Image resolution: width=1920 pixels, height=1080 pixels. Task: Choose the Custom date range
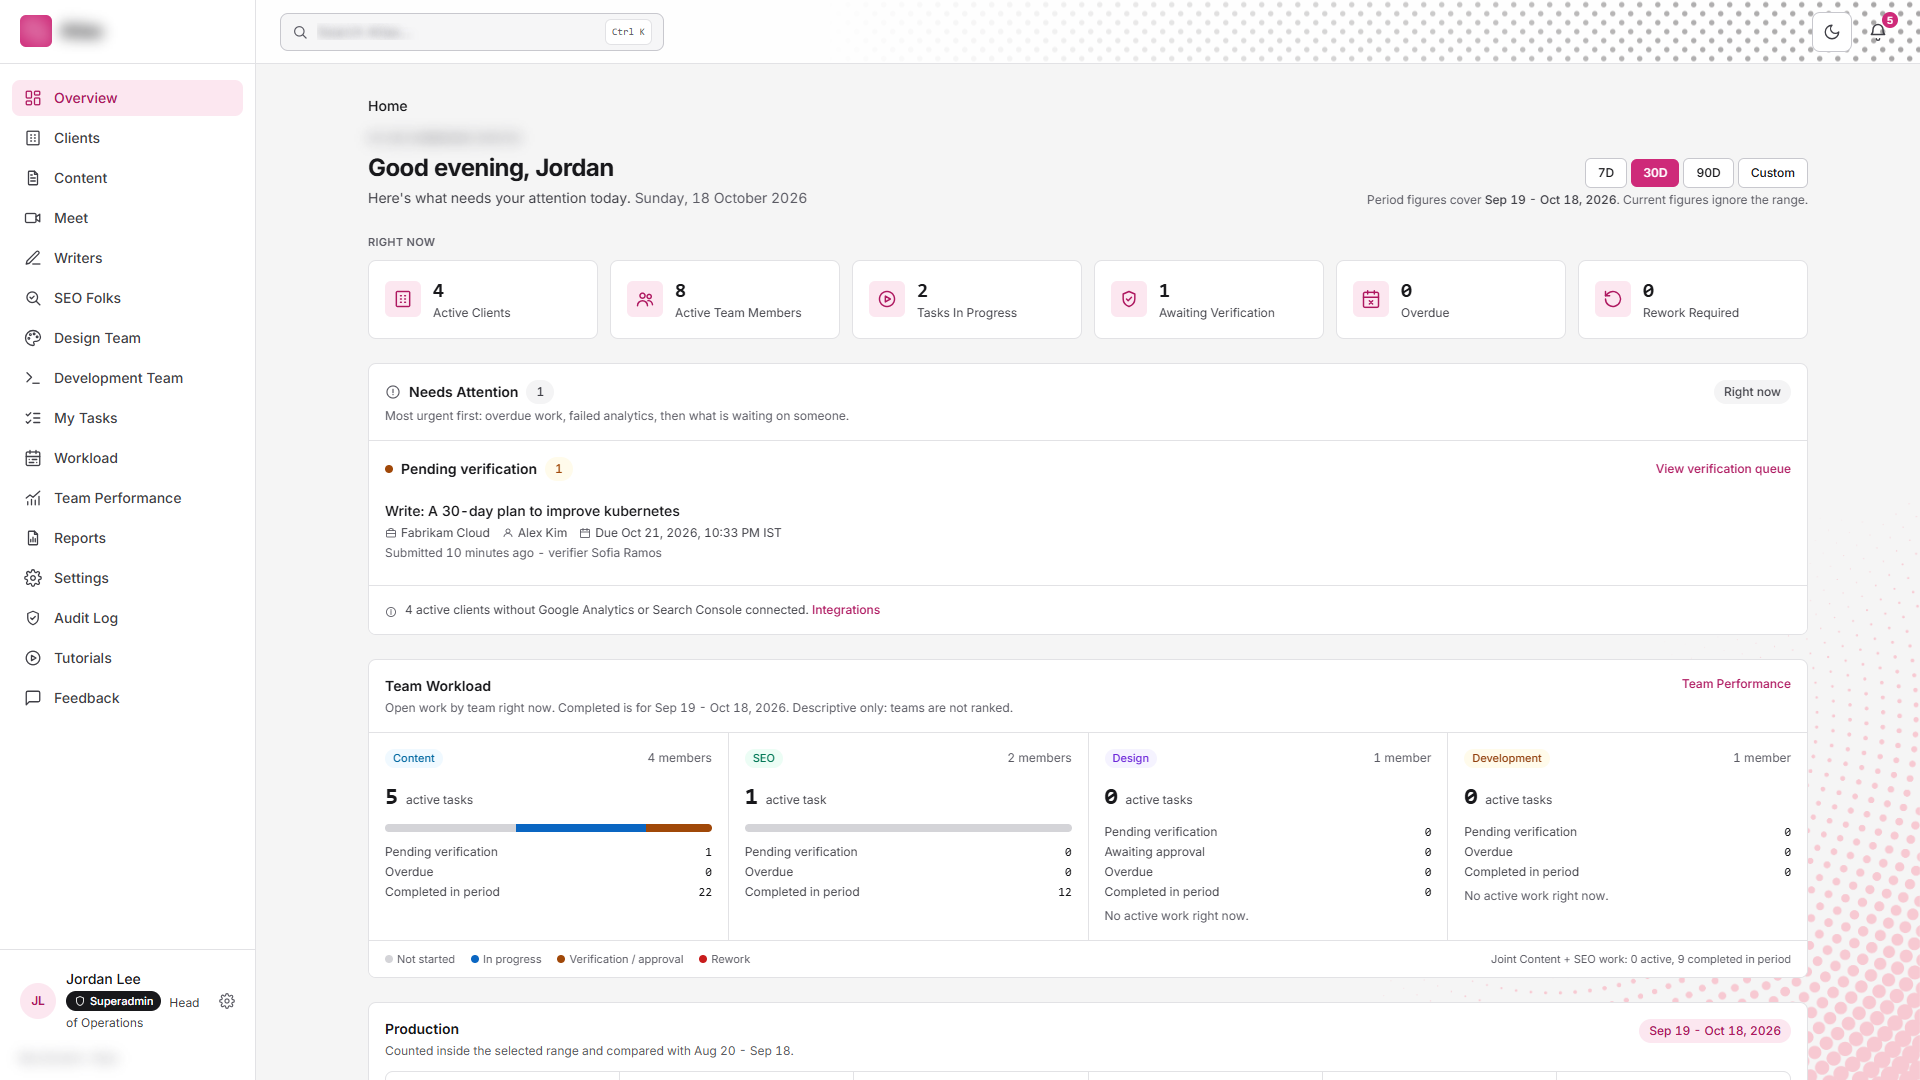1773,173
